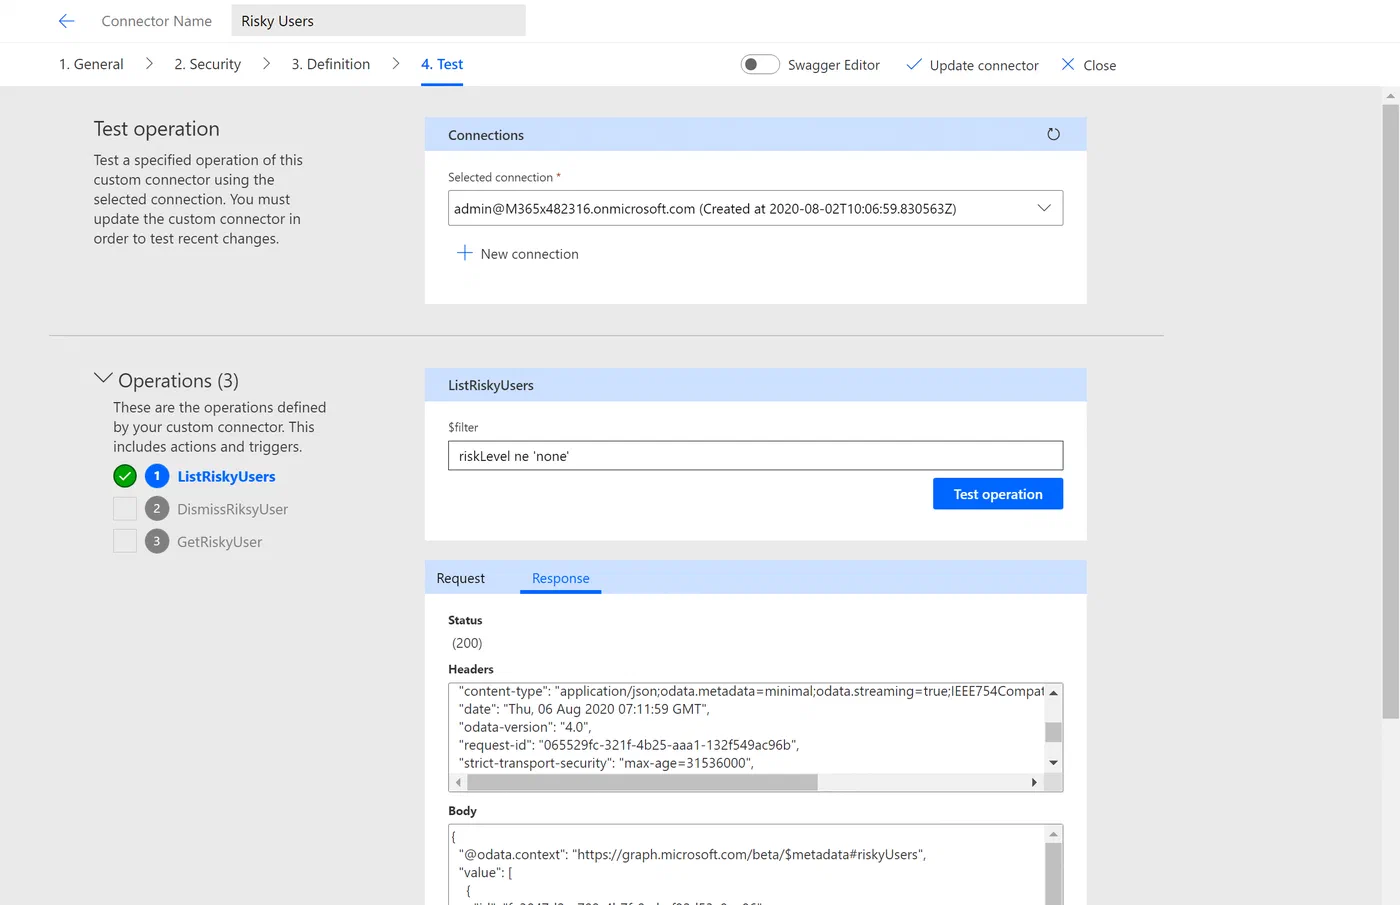Click the number 3 badge for GetRiskyUser

click(157, 541)
